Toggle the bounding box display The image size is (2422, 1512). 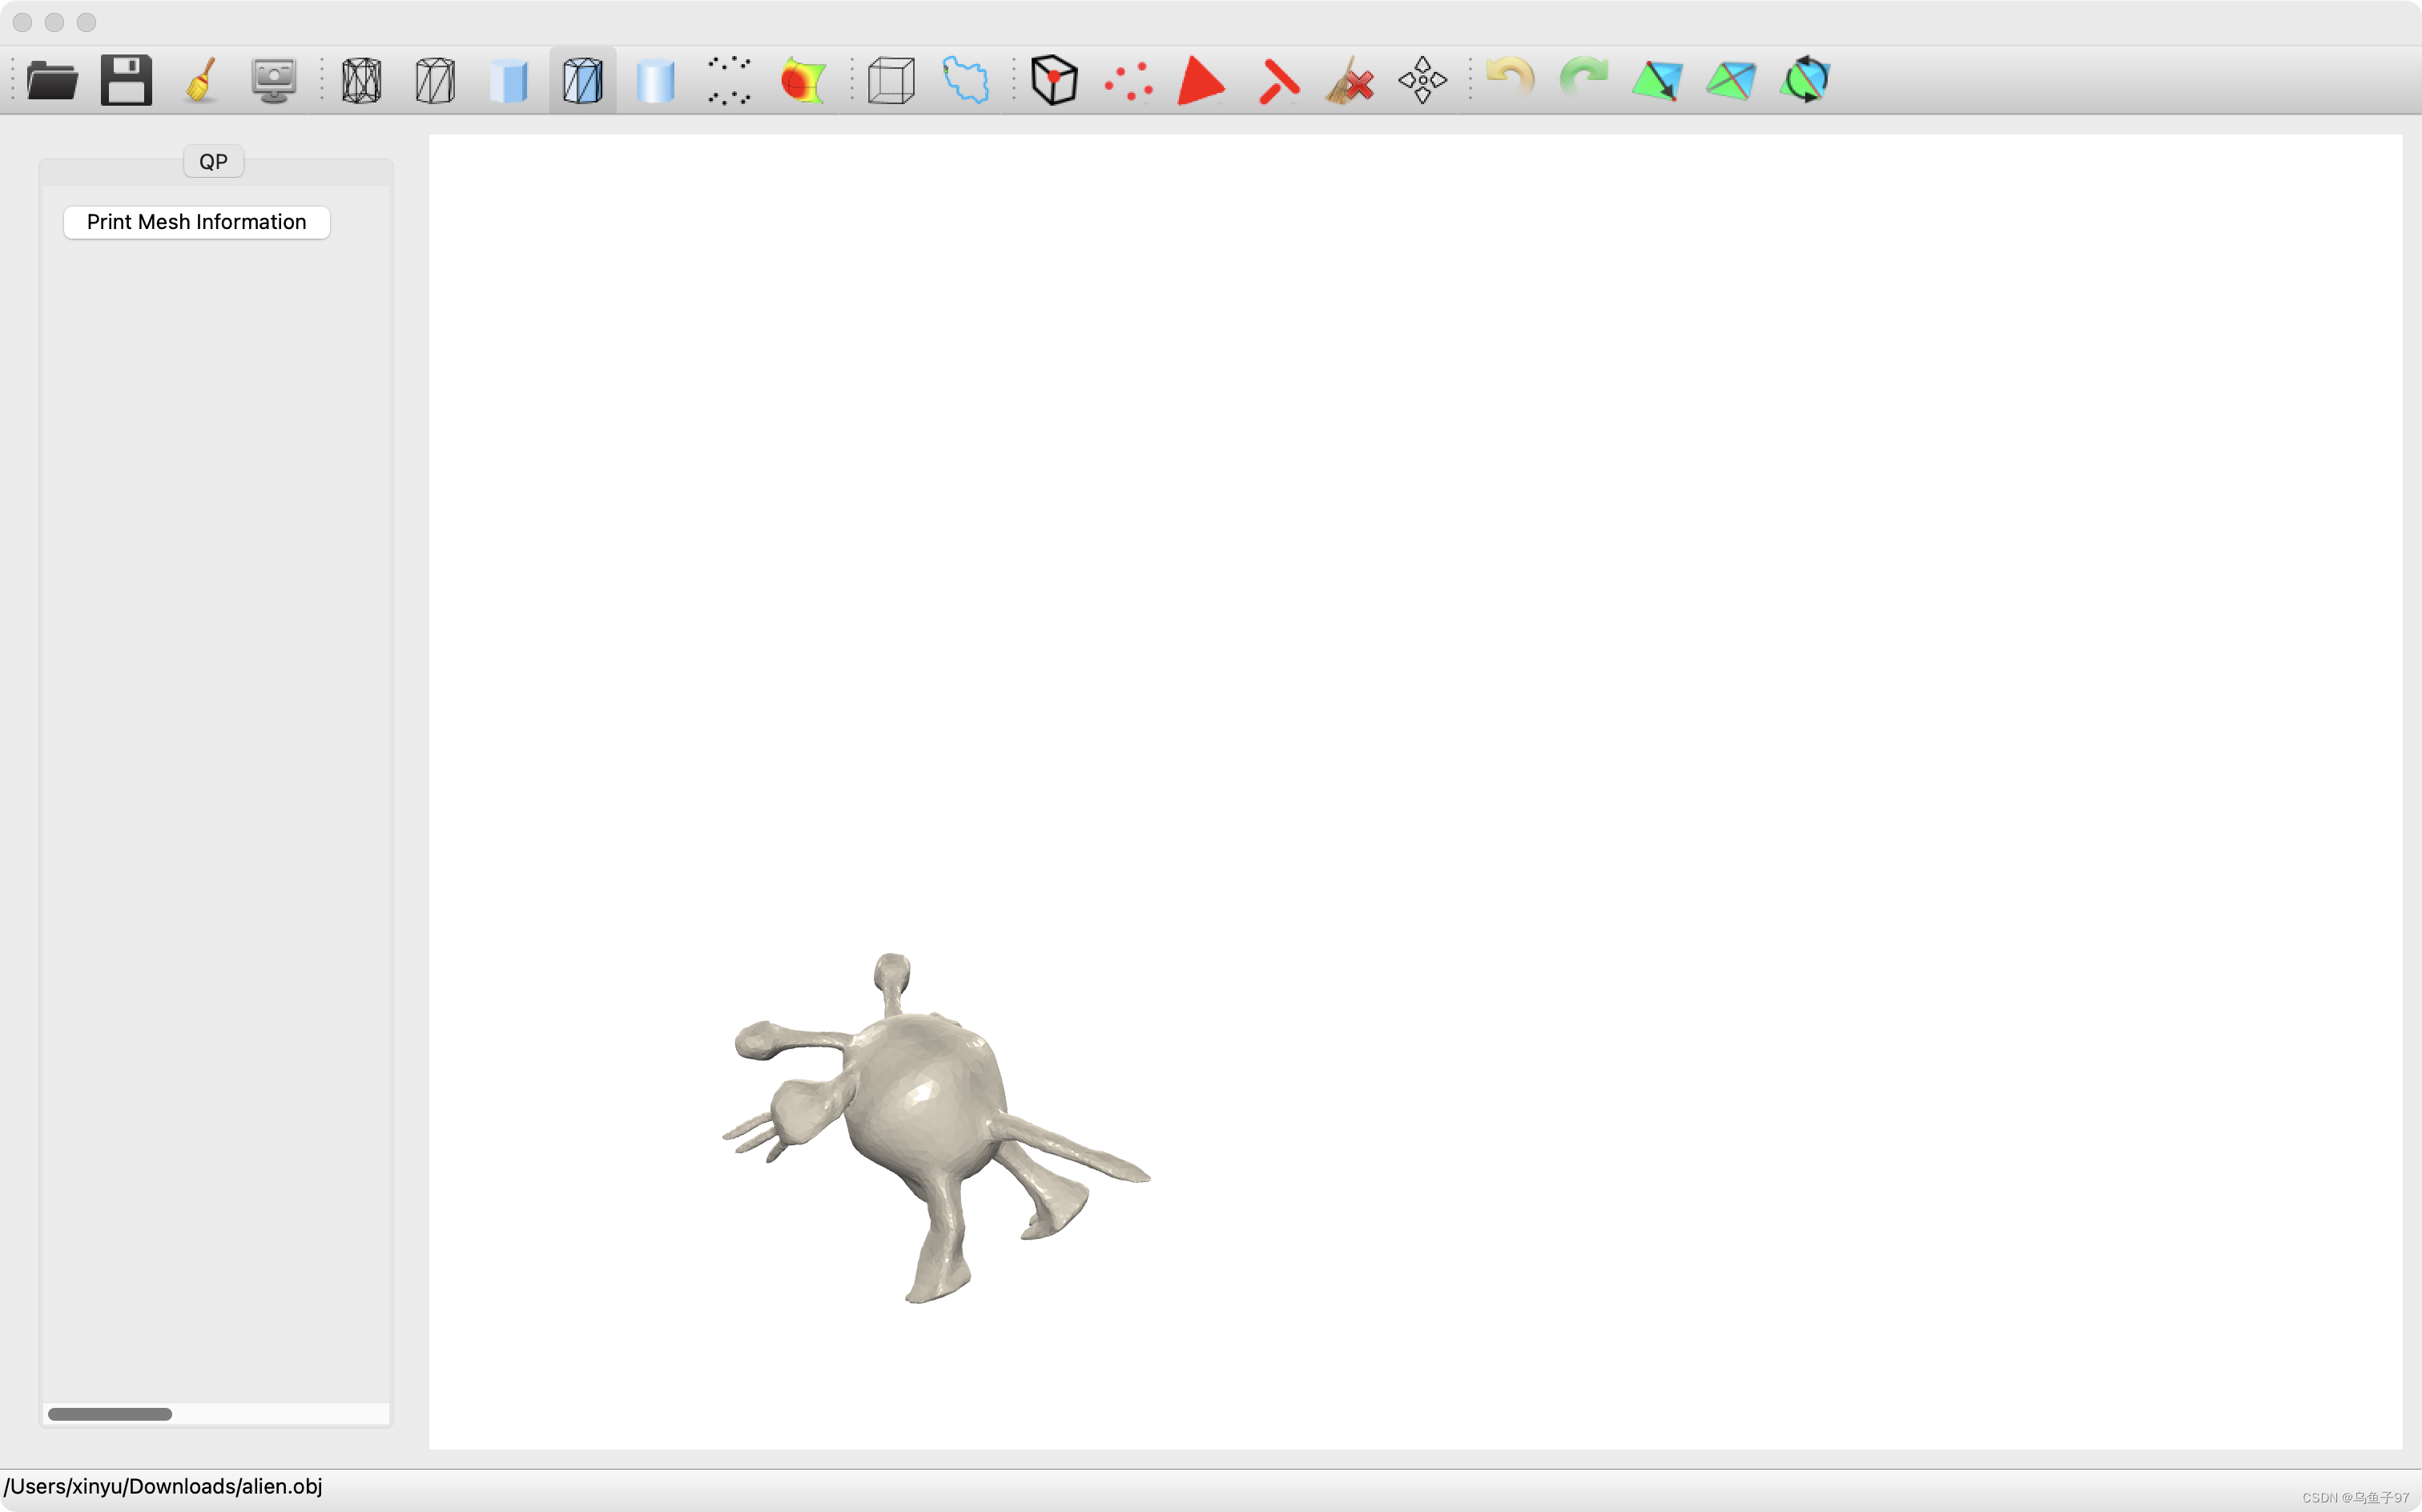click(x=891, y=80)
